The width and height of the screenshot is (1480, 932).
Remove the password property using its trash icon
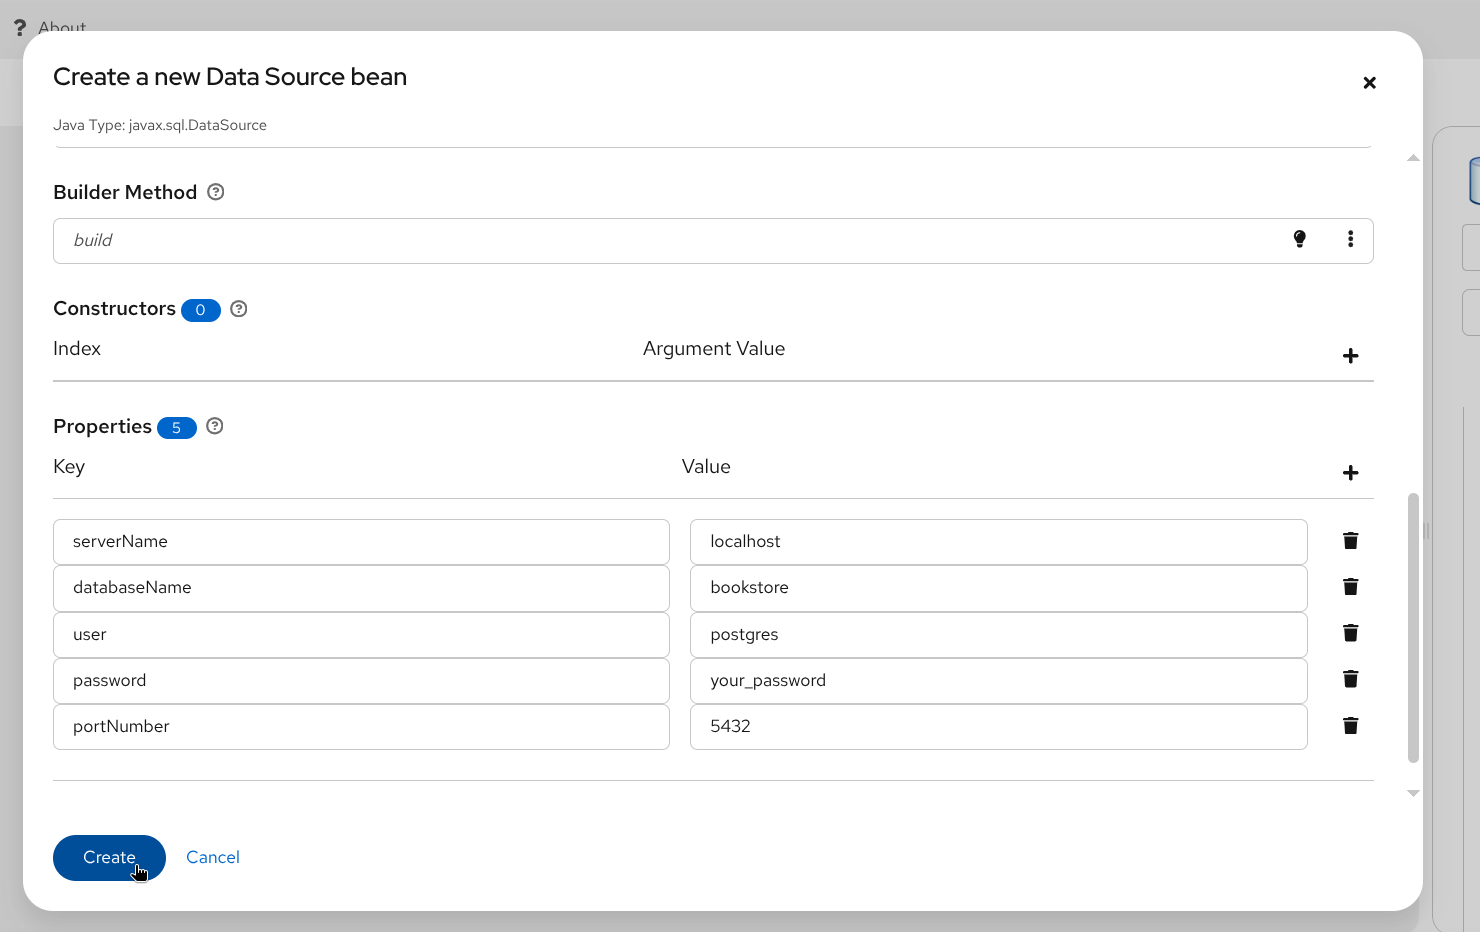click(x=1350, y=678)
